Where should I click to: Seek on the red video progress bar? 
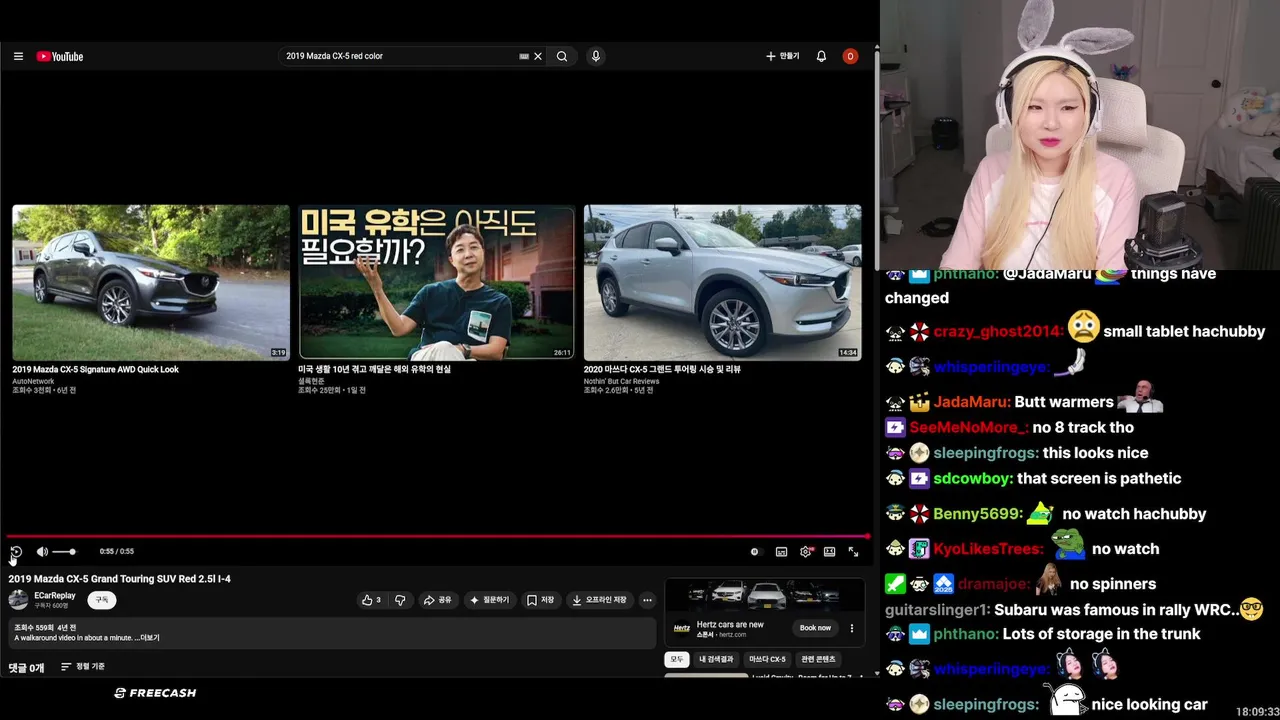coord(438,537)
